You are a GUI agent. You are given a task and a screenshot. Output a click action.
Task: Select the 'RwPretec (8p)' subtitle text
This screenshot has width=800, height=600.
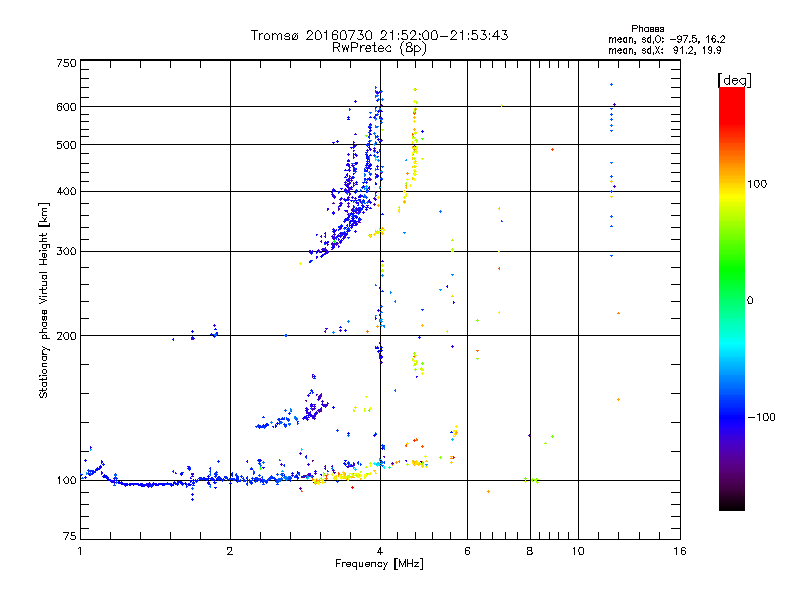(x=379, y=48)
